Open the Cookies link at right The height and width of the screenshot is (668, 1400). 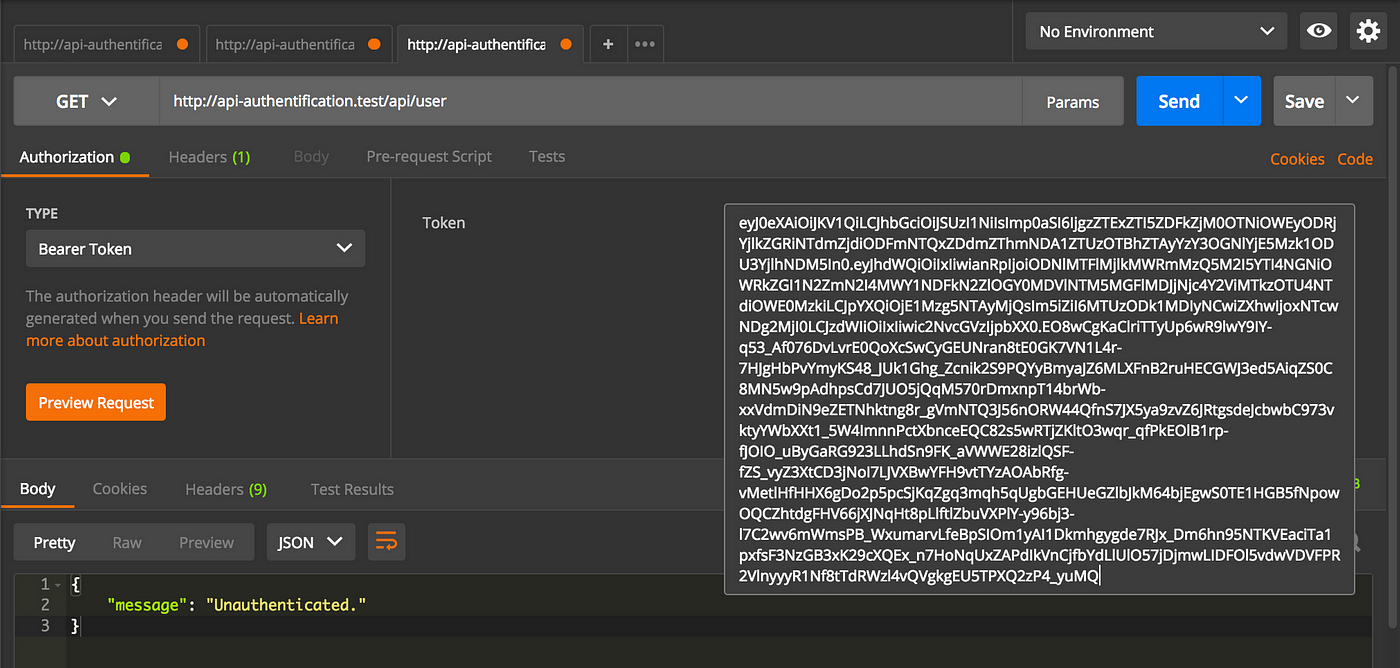1297,159
